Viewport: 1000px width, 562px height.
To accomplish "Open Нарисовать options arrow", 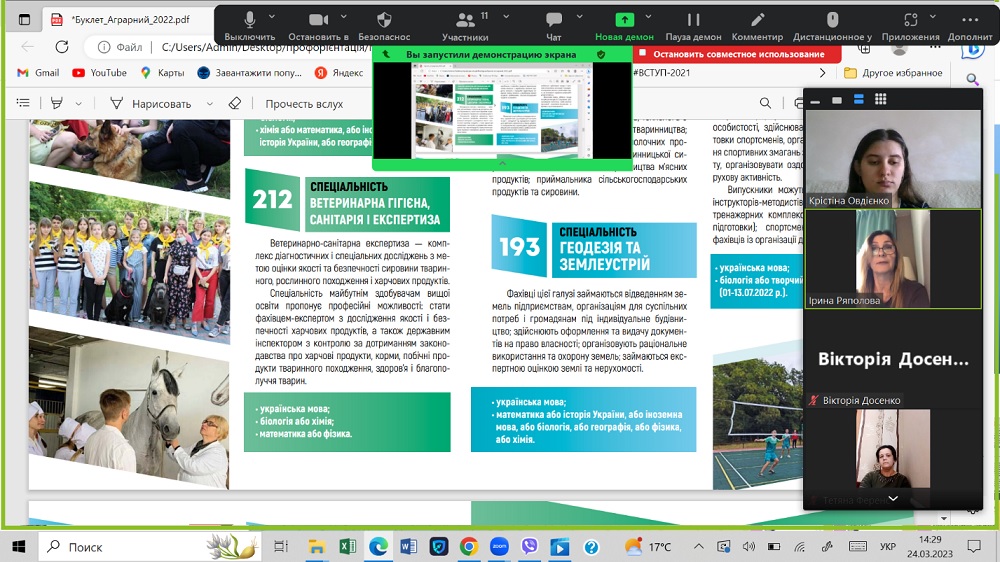I will [209, 103].
